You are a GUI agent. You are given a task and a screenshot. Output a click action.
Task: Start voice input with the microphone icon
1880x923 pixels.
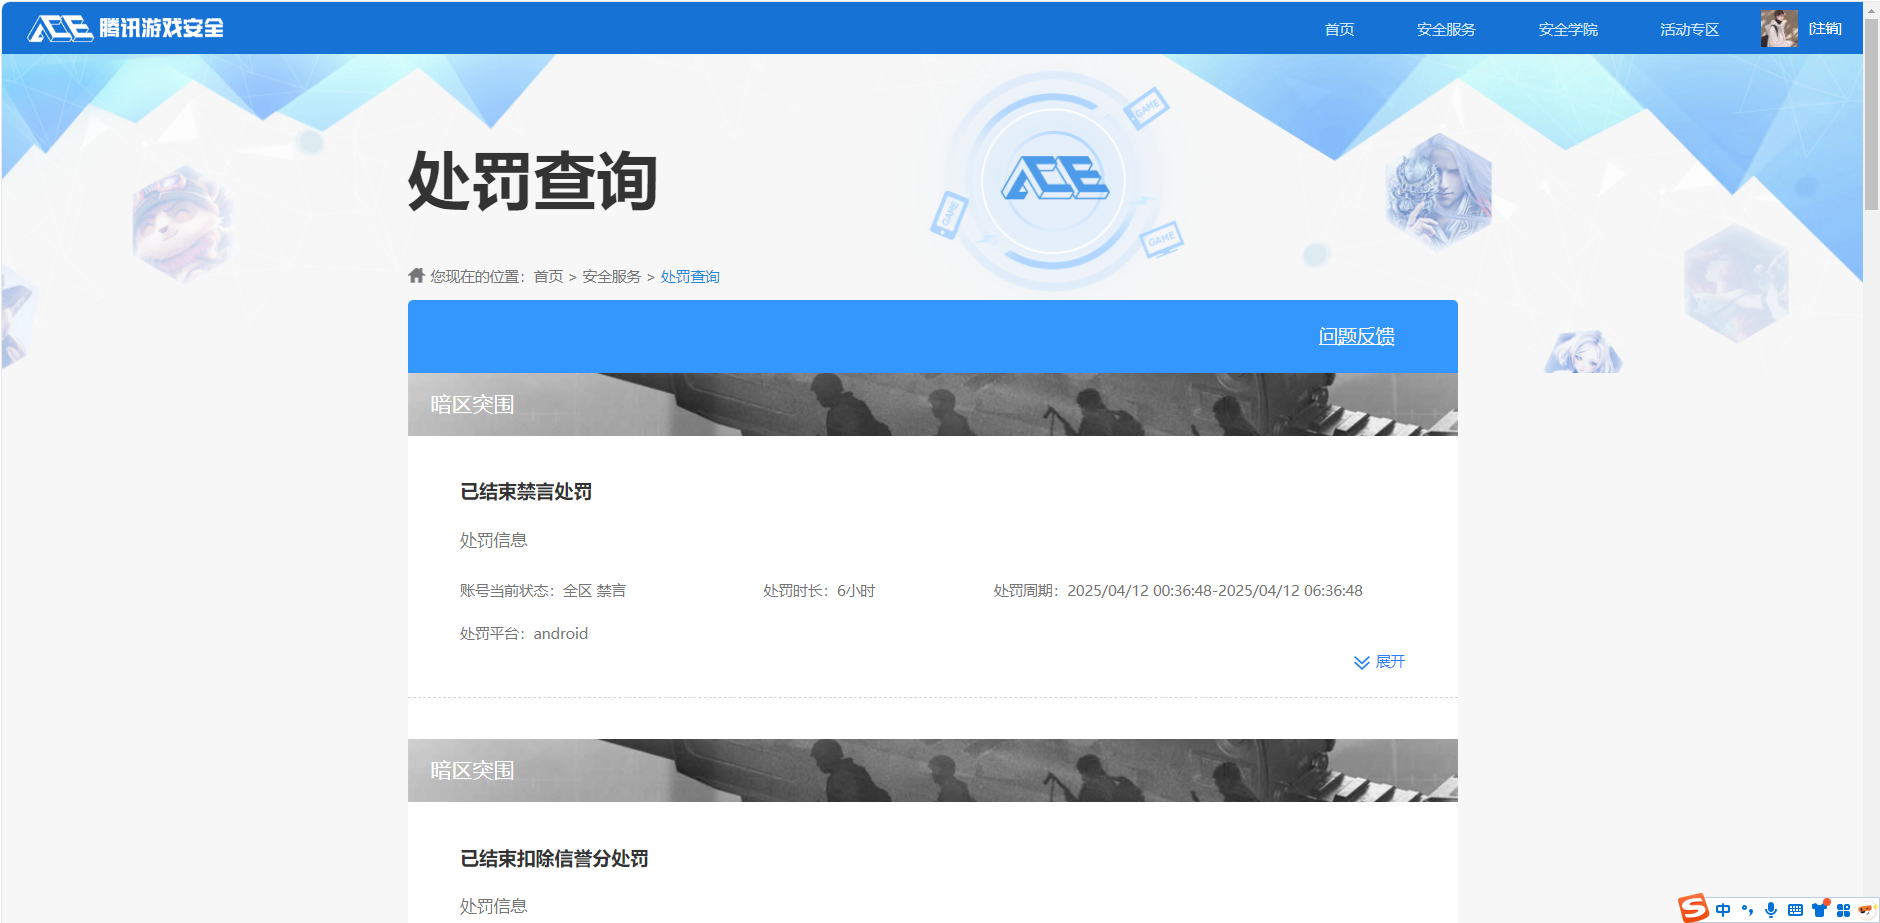click(1771, 910)
